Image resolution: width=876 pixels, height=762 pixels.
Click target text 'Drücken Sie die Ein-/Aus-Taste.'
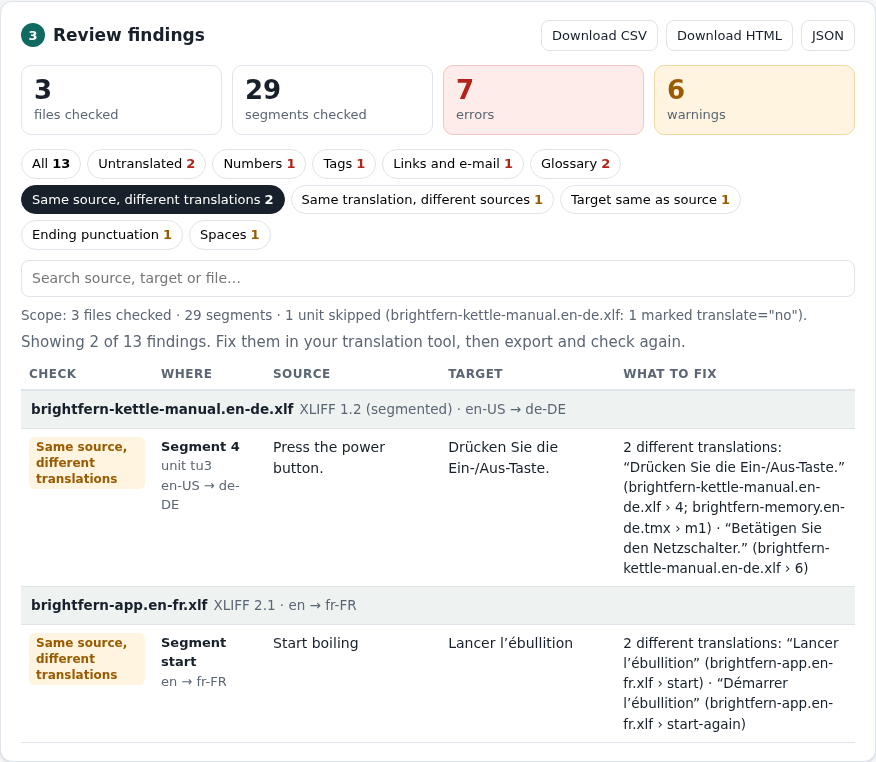503,458
